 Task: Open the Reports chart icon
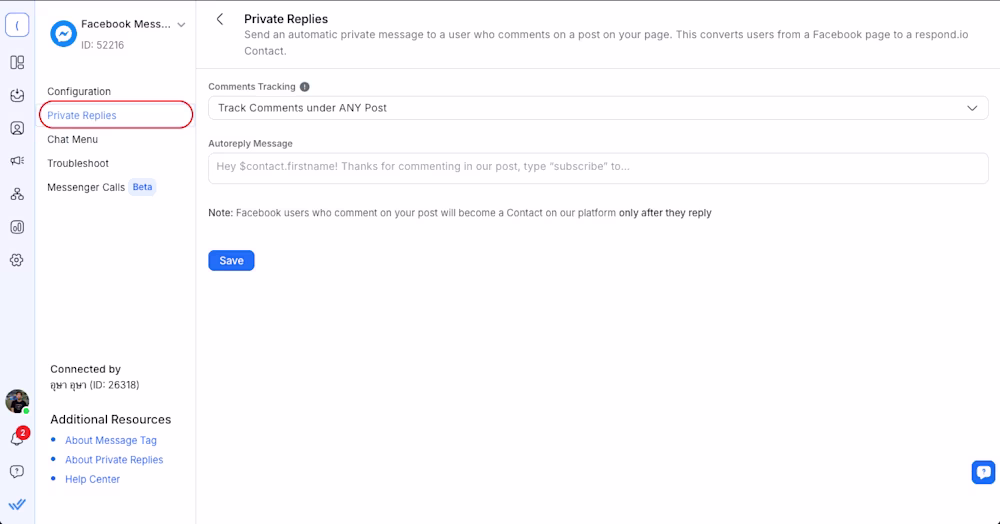(17, 227)
